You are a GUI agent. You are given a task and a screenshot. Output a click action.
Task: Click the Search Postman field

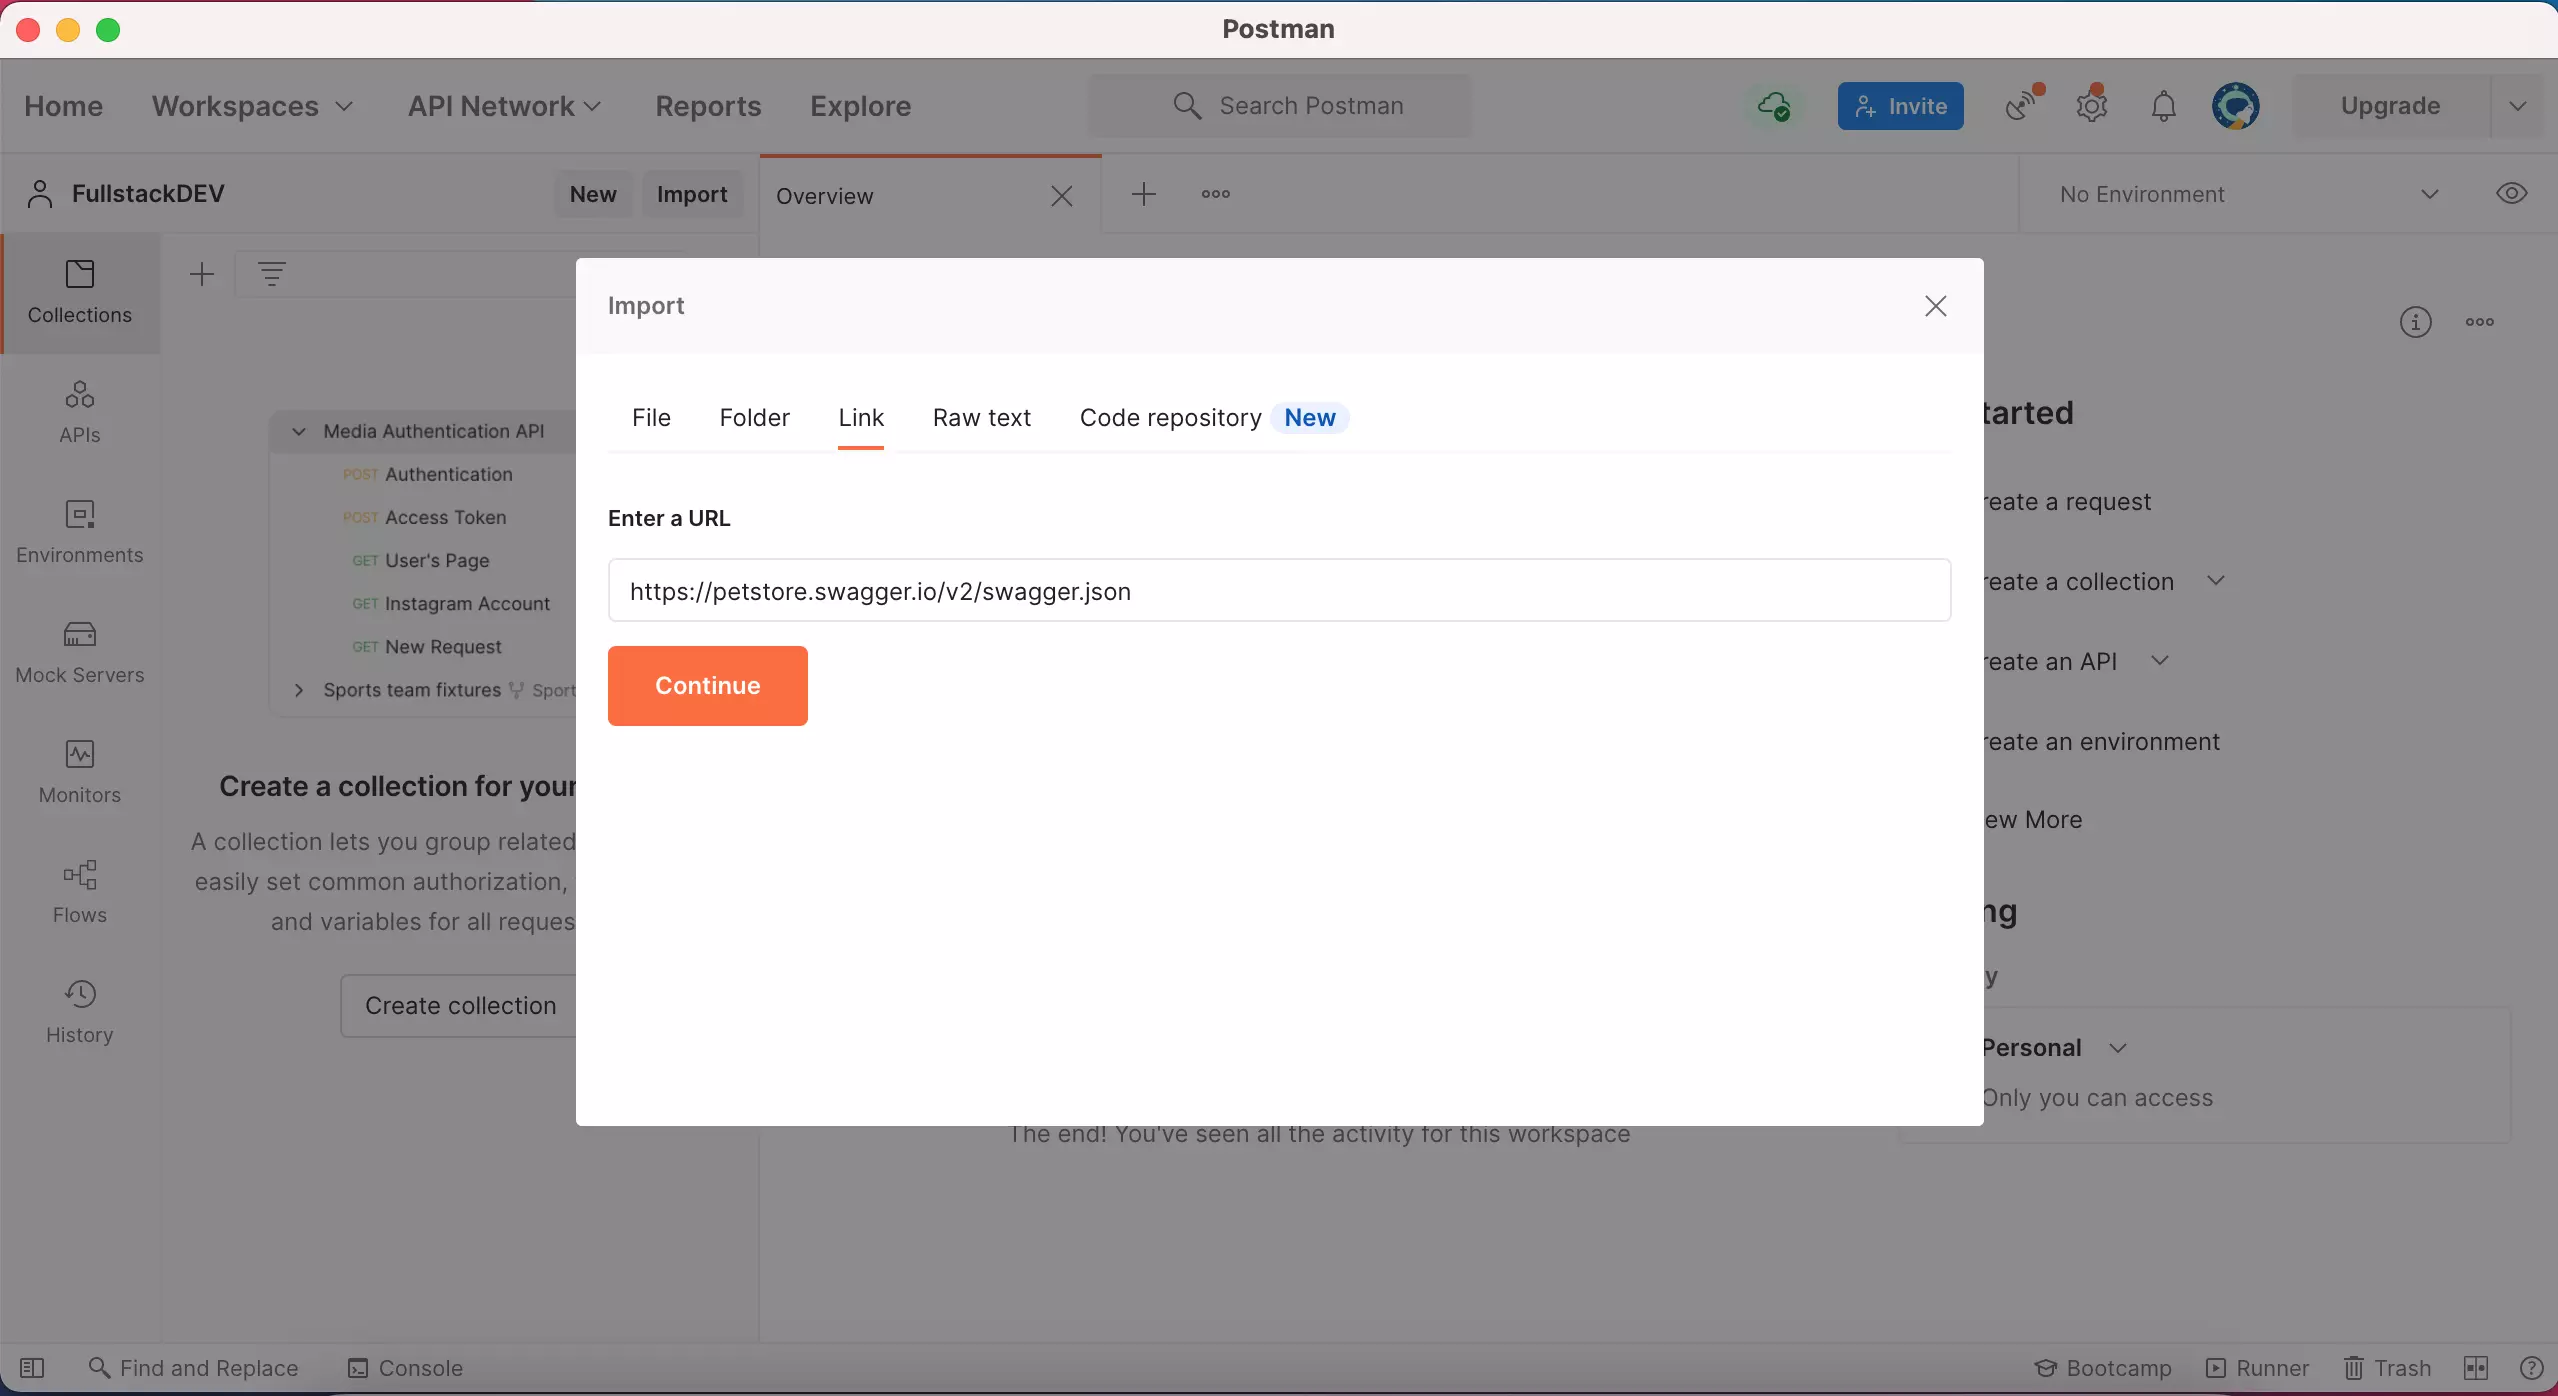[x=1280, y=106]
